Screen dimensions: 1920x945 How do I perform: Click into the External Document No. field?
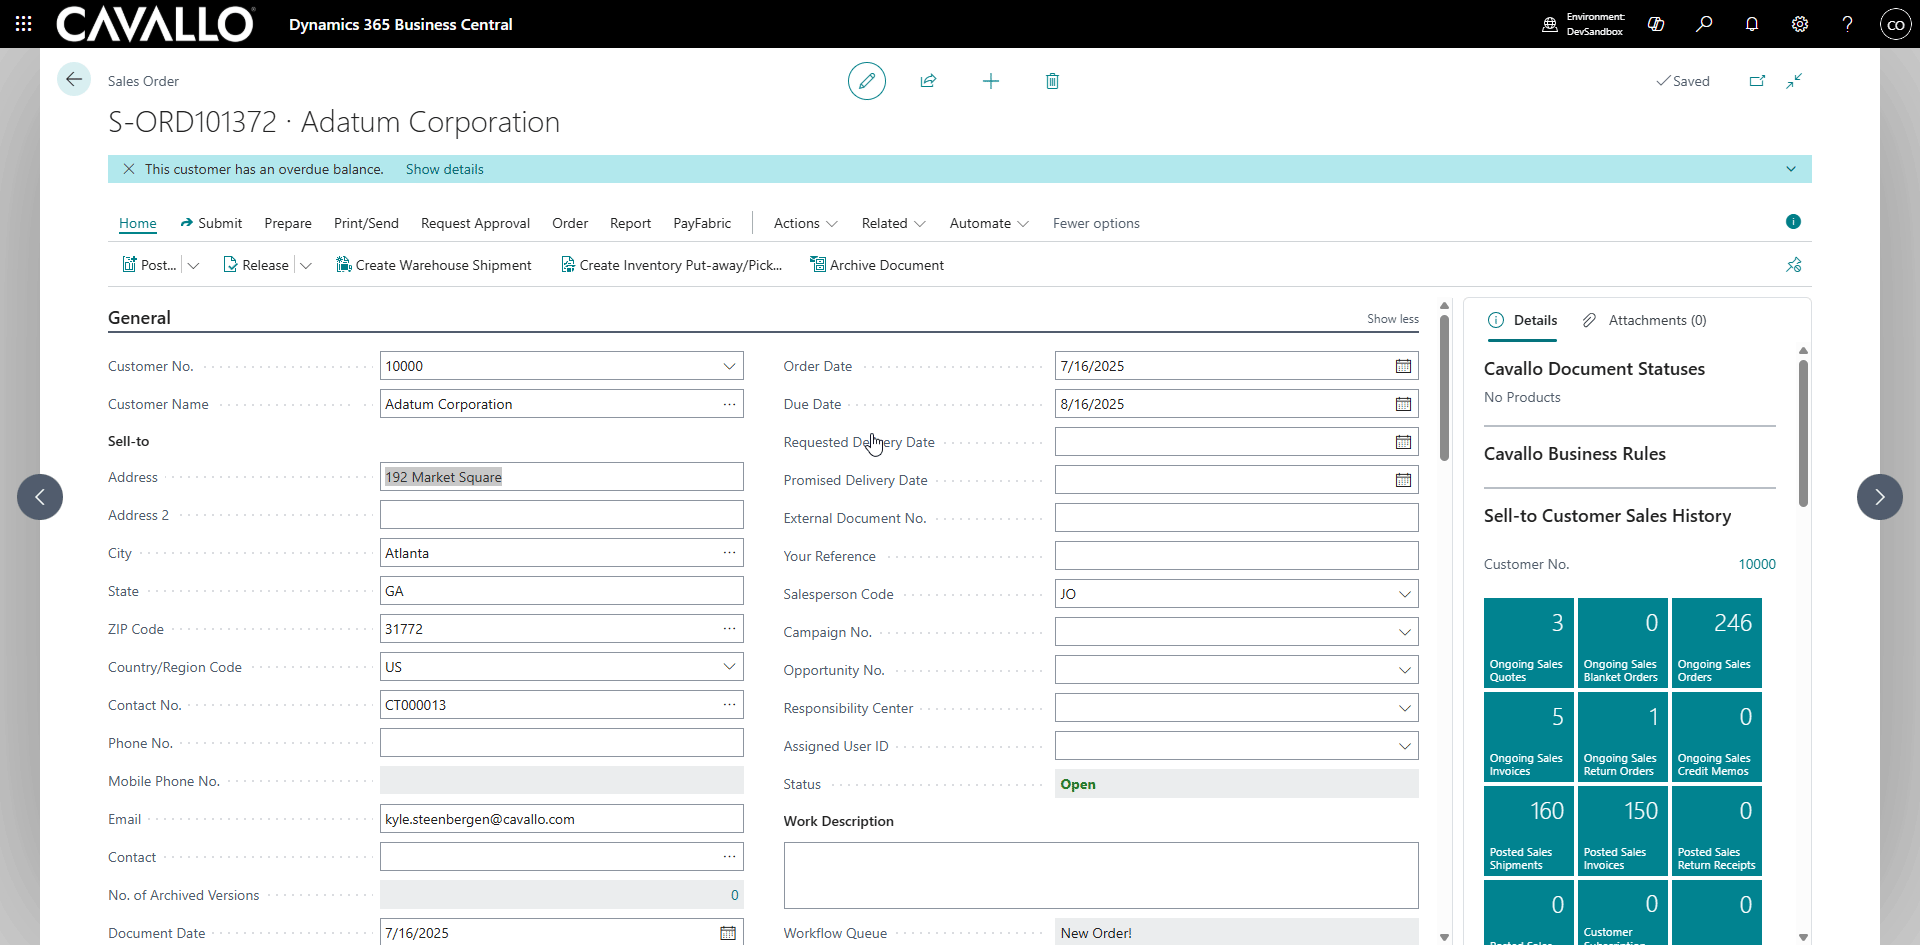click(1235, 518)
